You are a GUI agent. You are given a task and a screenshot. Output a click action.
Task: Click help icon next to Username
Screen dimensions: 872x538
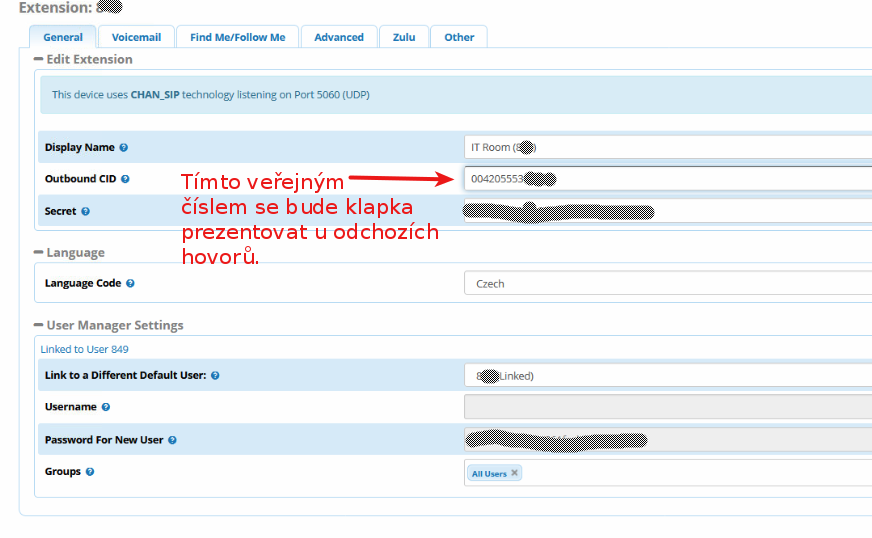click(x=106, y=408)
